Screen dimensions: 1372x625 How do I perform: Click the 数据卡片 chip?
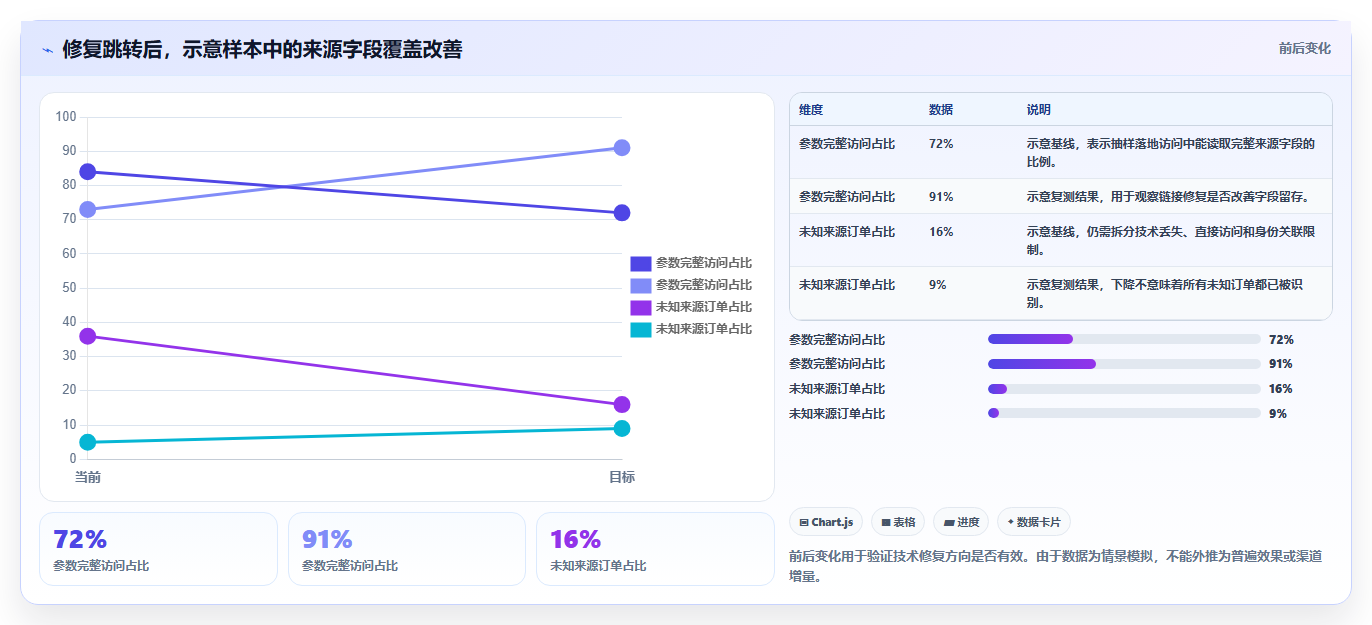pos(1034,522)
